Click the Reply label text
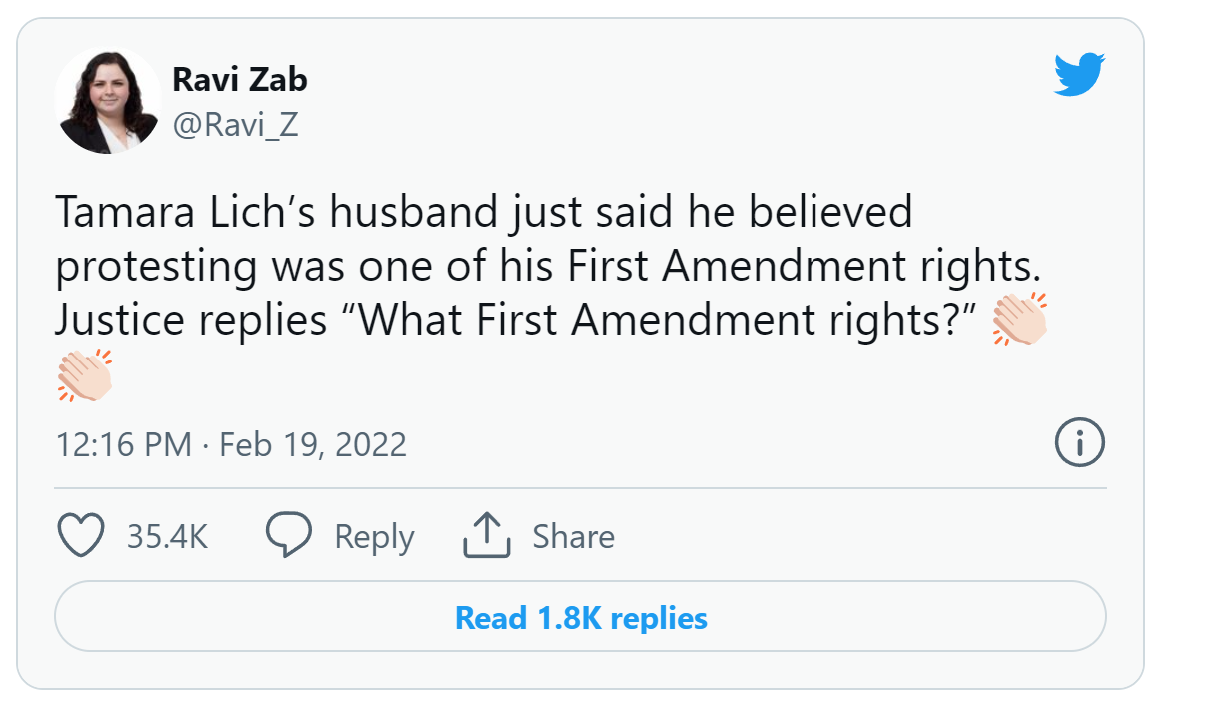 click(x=374, y=535)
